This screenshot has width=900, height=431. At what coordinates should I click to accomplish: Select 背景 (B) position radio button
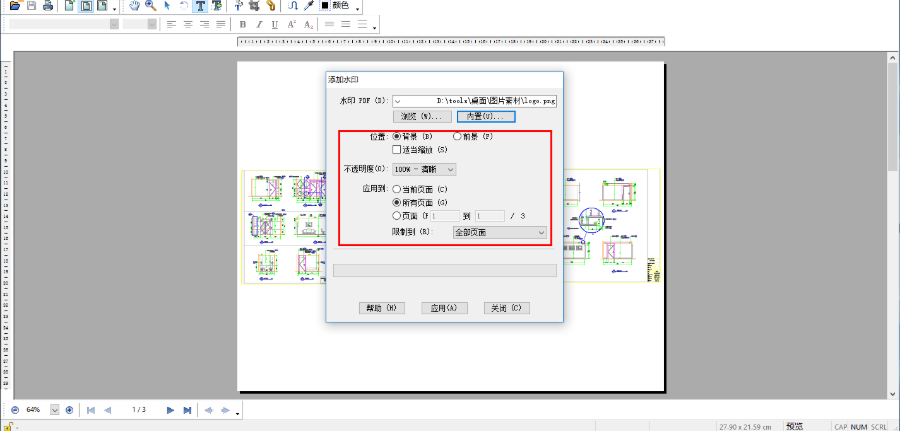coord(397,137)
